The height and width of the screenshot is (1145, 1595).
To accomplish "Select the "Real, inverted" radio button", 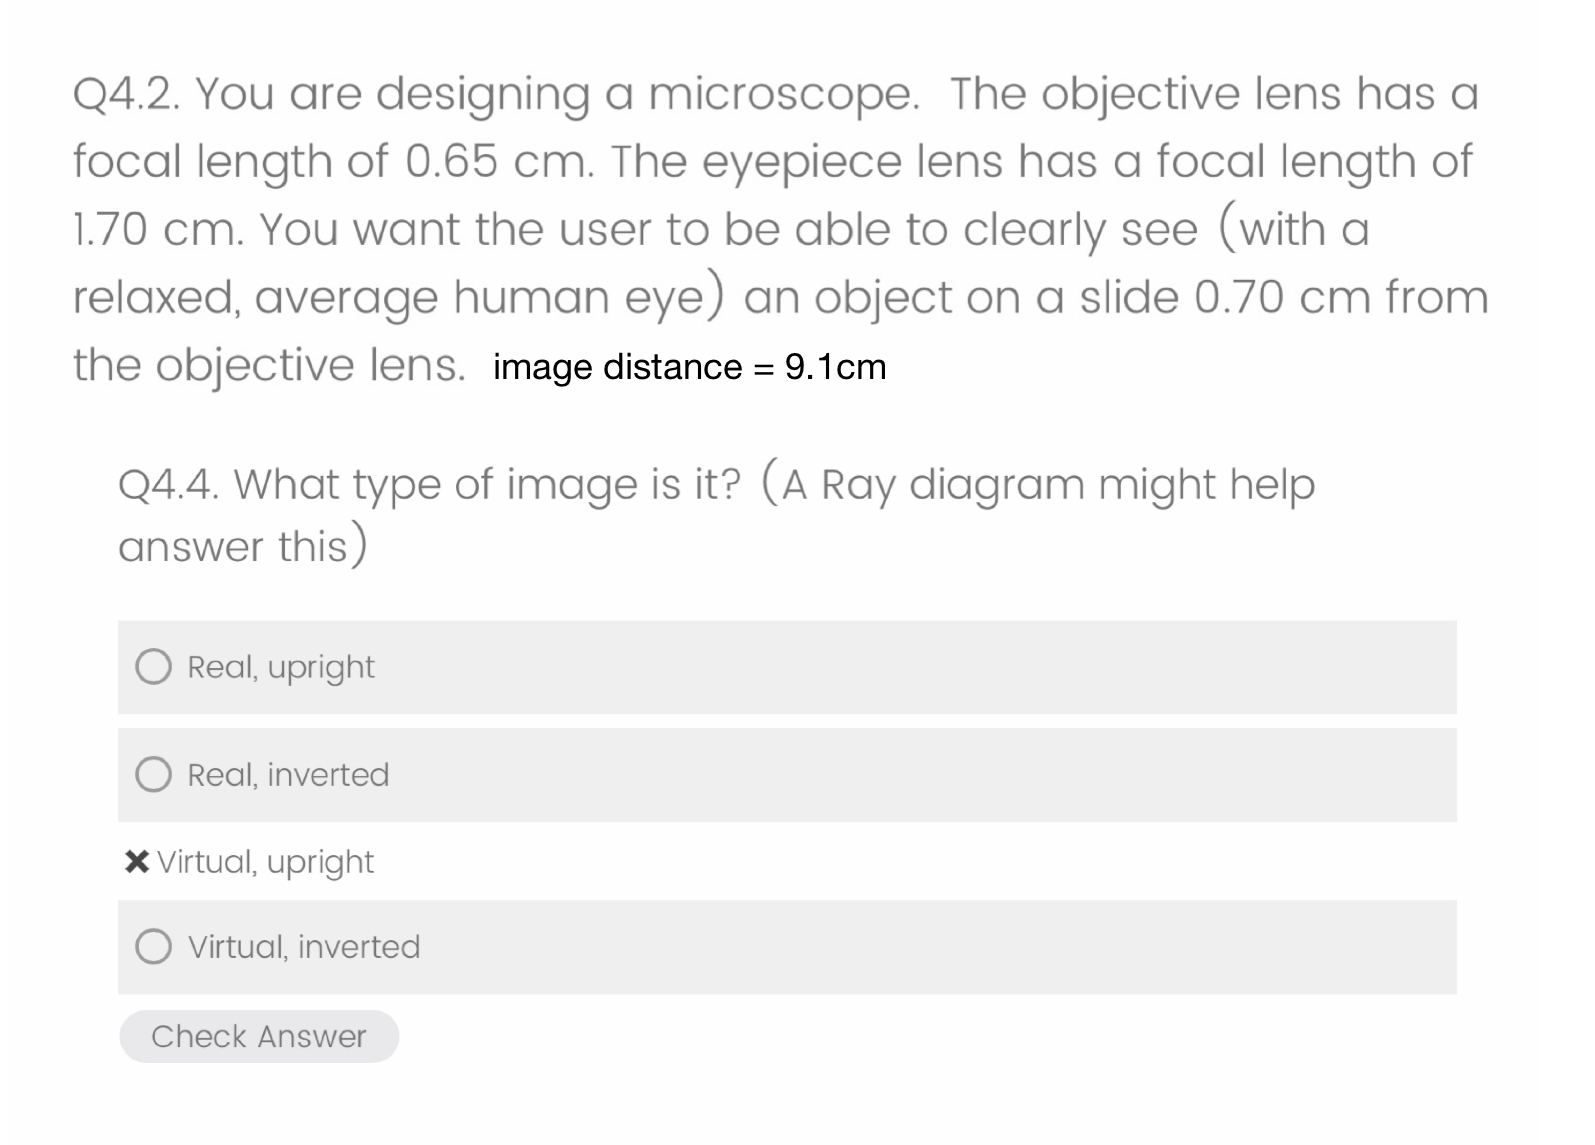I will pos(155,775).
